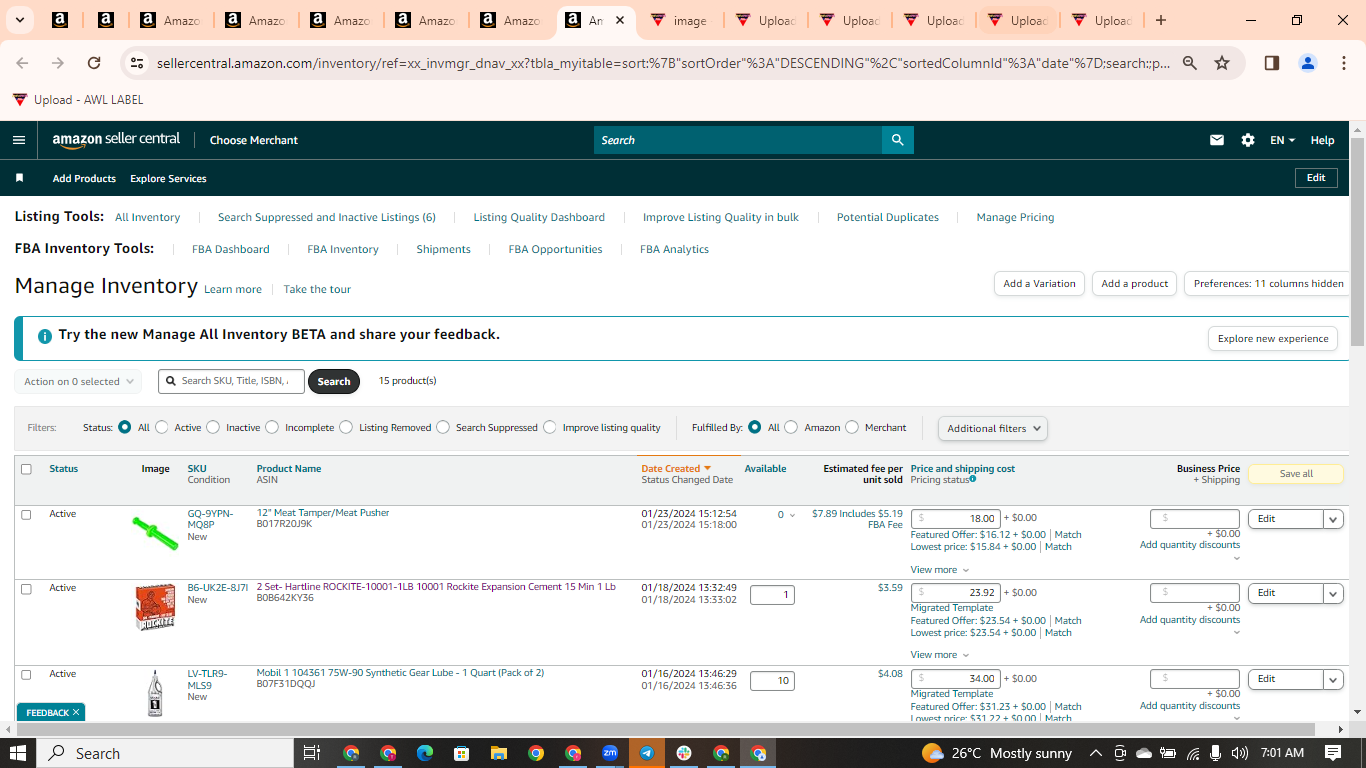The height and width of the screenshot is (768, 1366).
Task: Open the browser side panel icon
Action: 1272,63
